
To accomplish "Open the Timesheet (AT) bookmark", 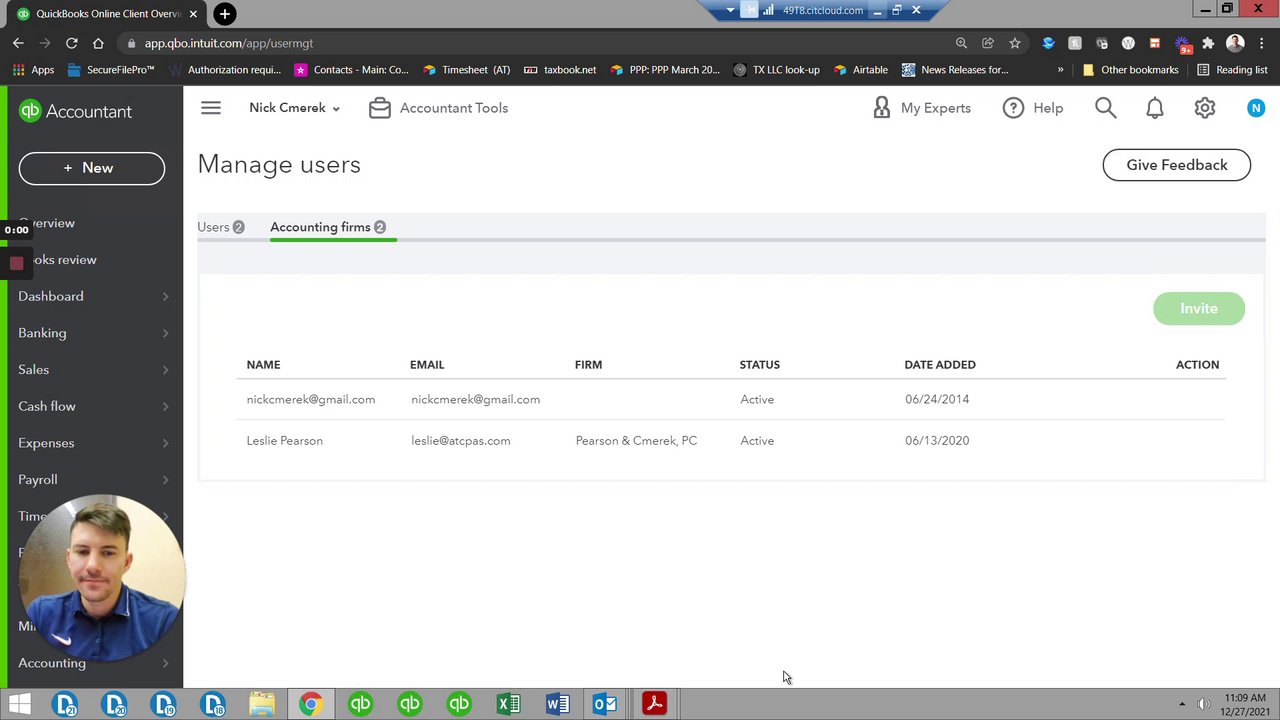I will click(x=466, y=70).
